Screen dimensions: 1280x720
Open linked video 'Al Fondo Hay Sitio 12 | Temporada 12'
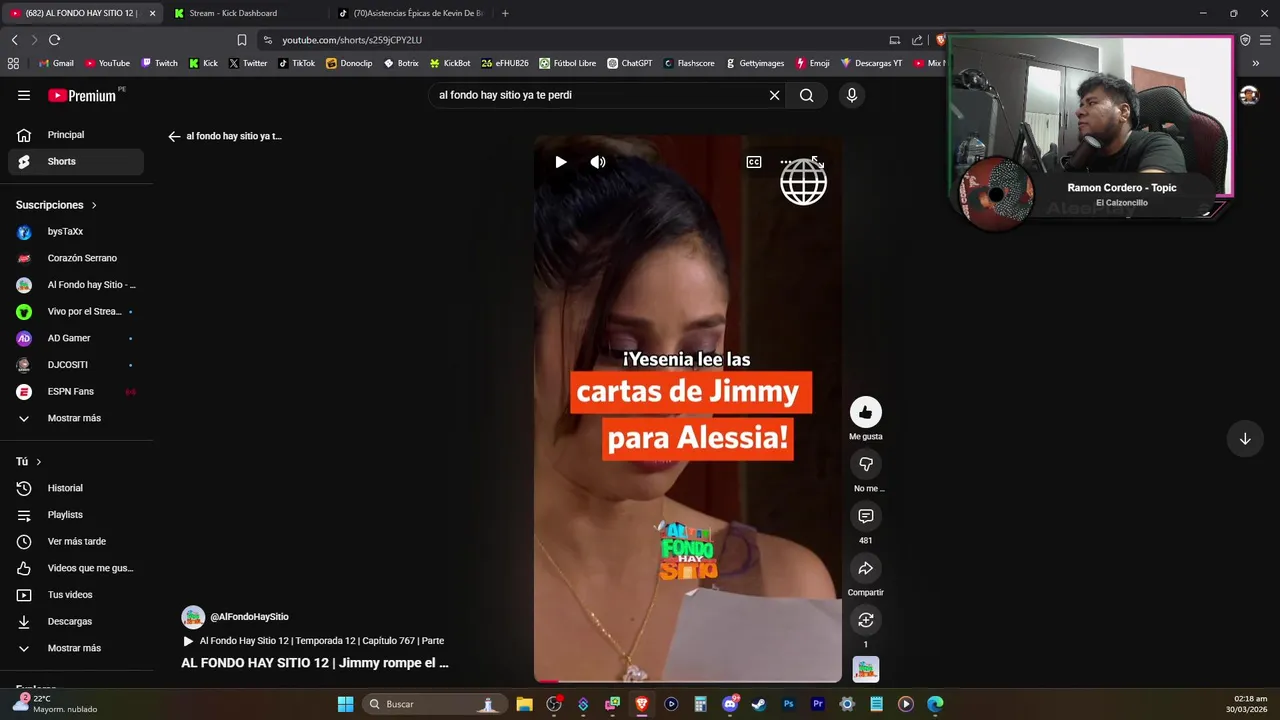(314, 641)
